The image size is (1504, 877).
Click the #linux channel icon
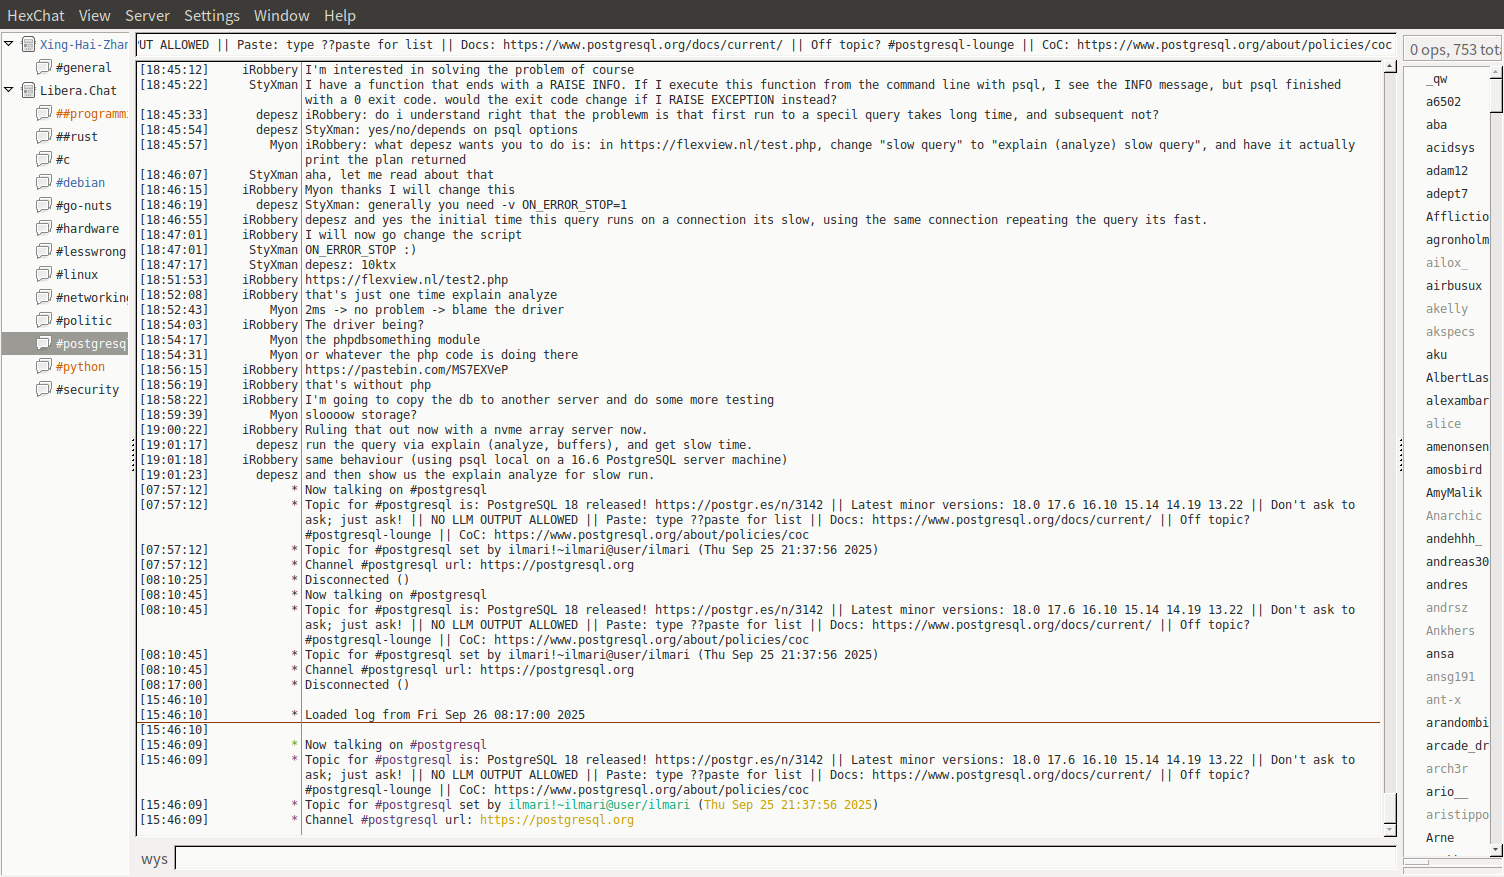[43, 274]
